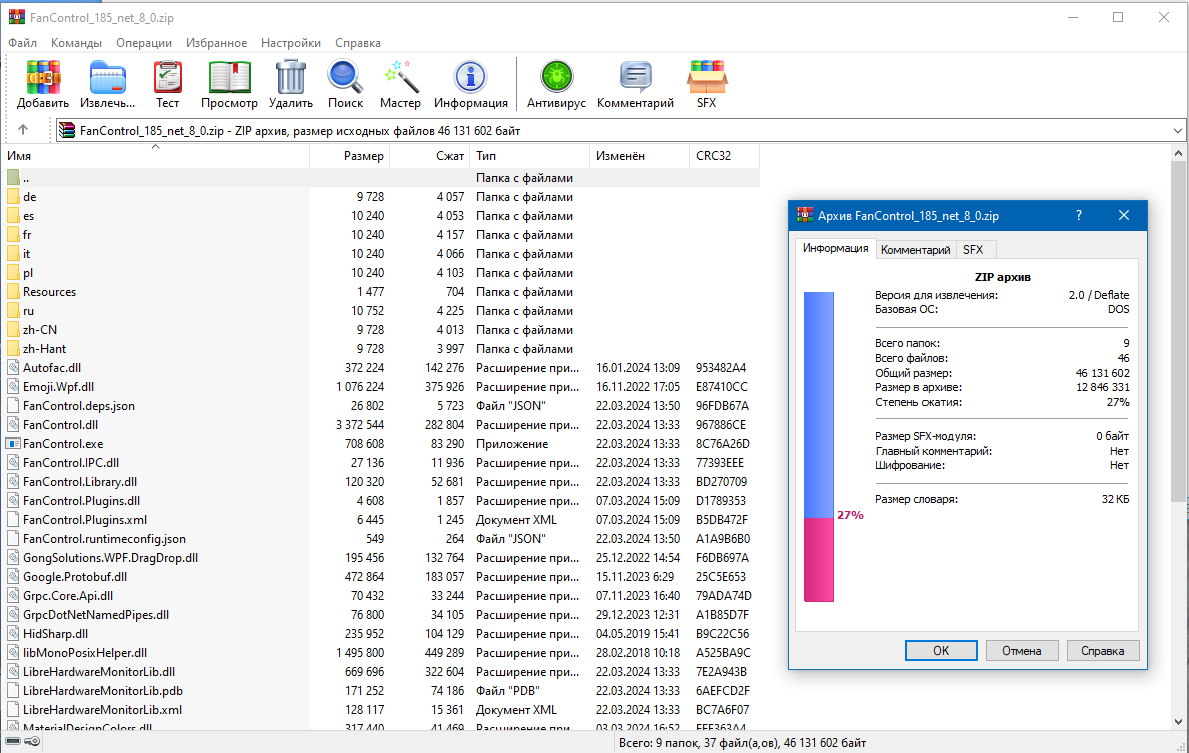Screen dimensions: 1189x753
Task: Click the Извлечь (Extract) toolbar icon
Action: coord(108,77)
